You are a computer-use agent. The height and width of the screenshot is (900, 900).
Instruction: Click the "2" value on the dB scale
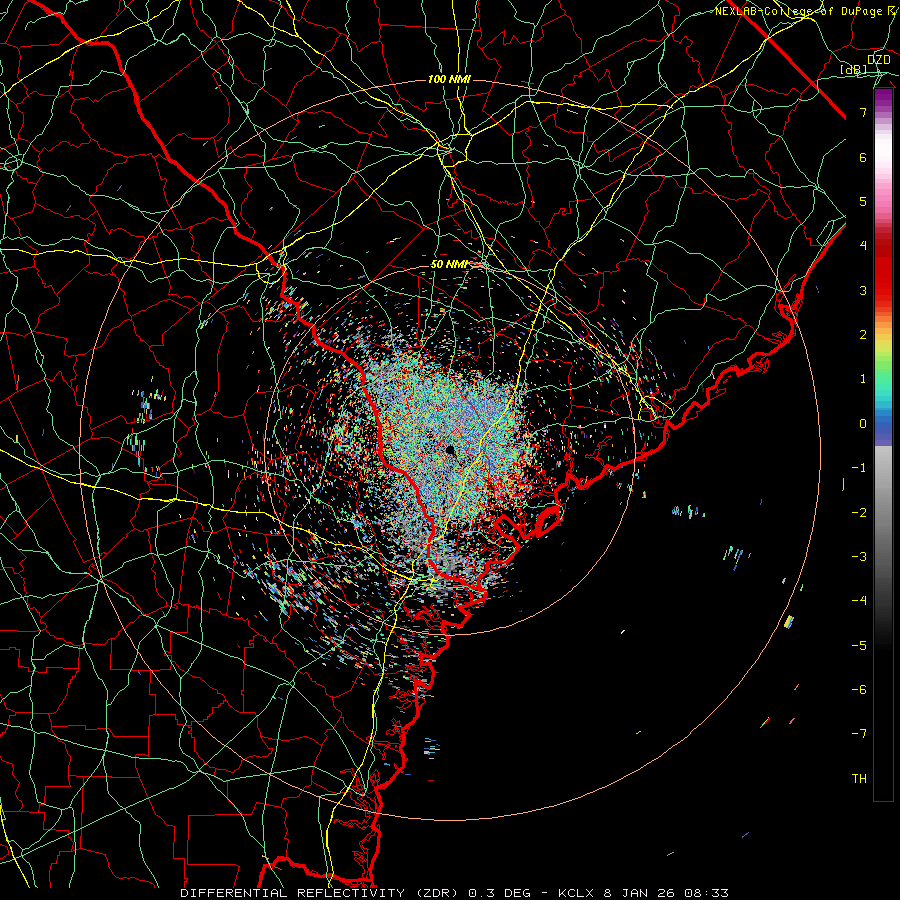tap(863, 335)
